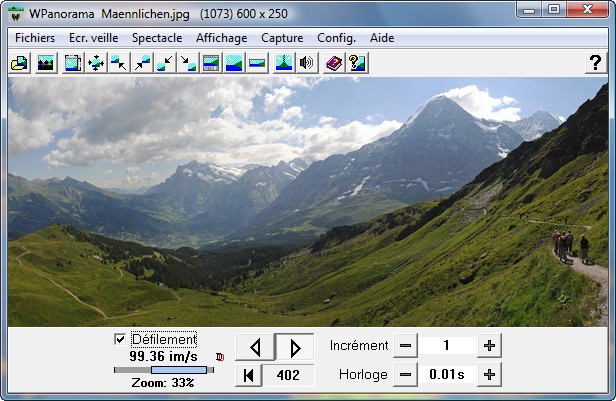Jump to start with the rewind button
The height and width of the screenshot is (401, 616).
248,375
